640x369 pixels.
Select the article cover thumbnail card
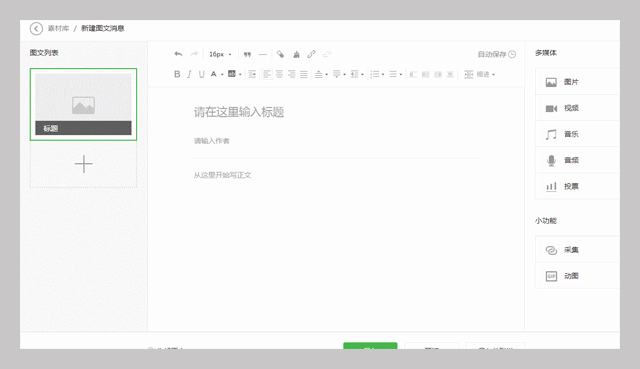click(x=83, y=104)
